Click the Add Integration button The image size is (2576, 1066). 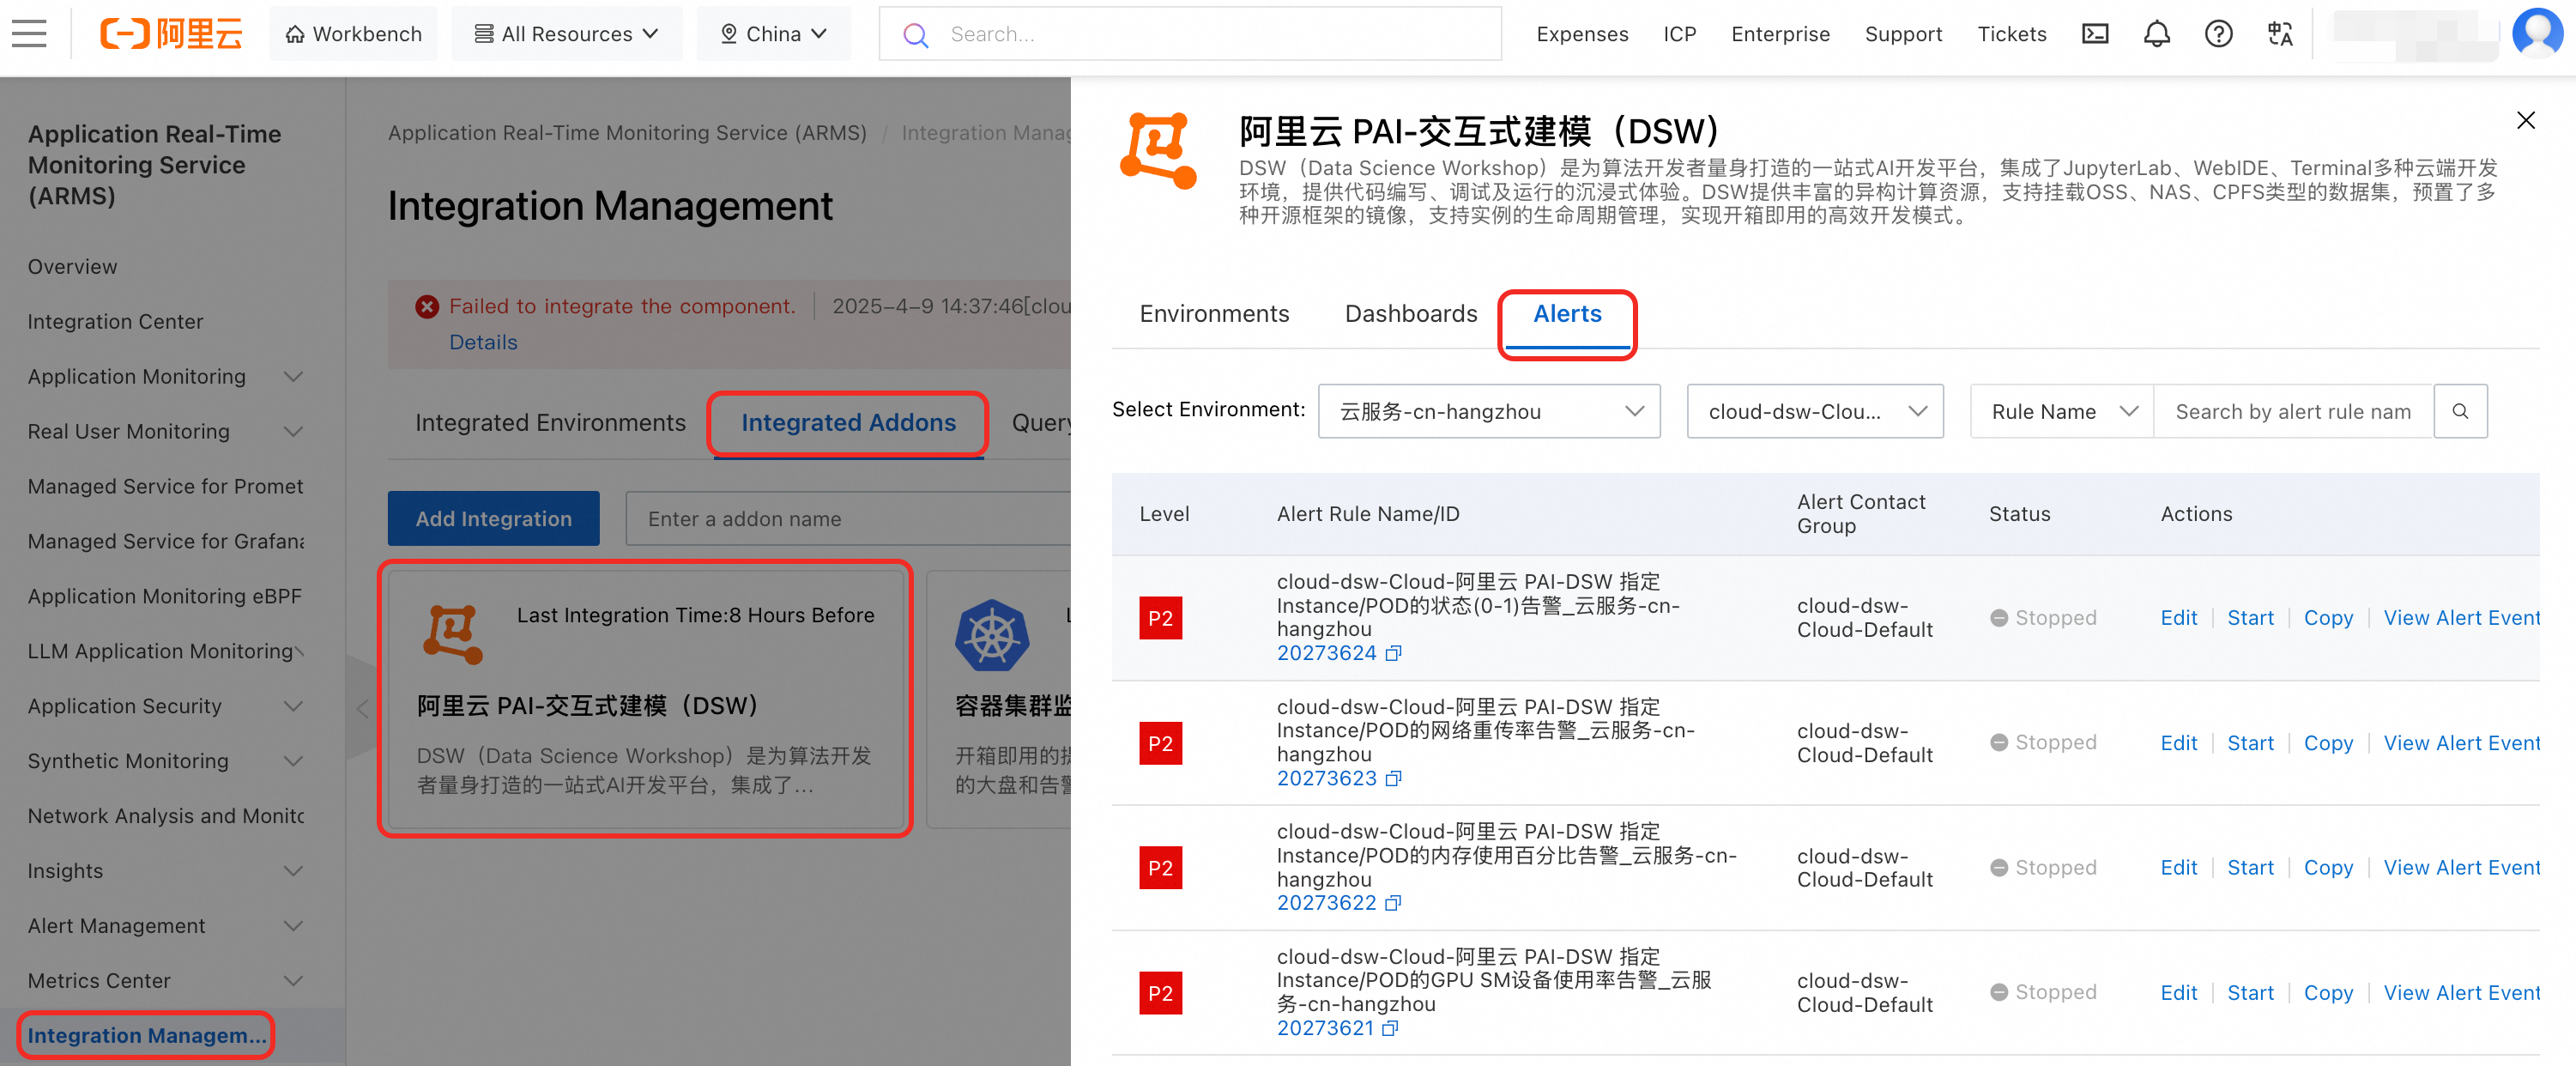tap(493, 518)
